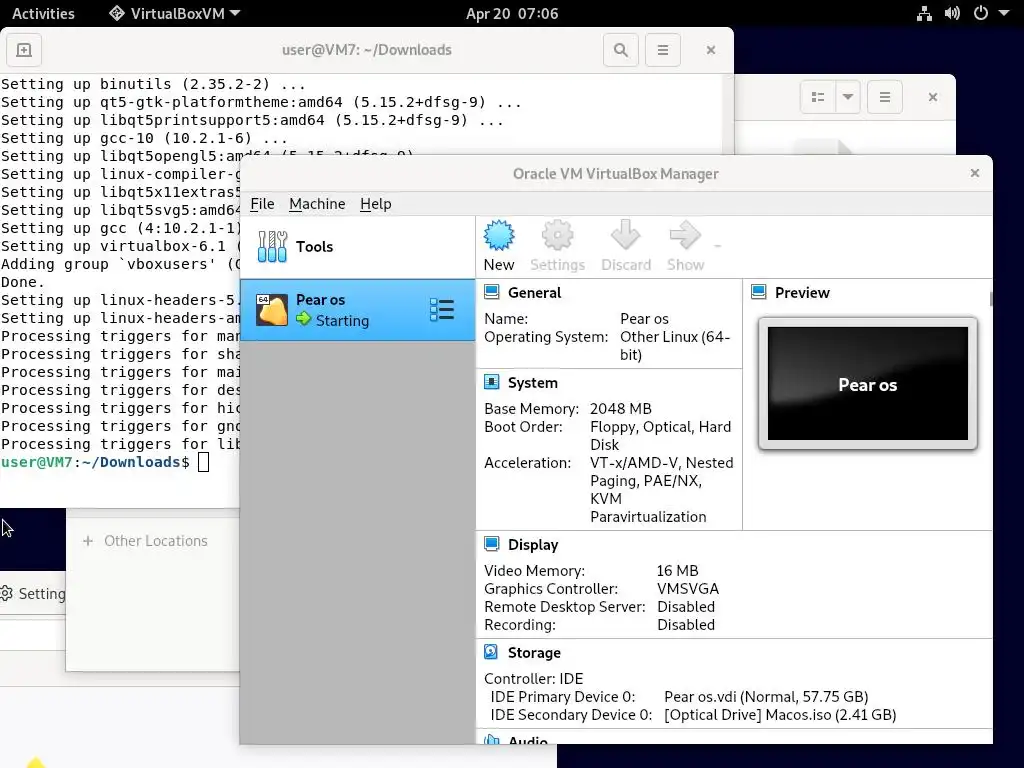
Task: Toggle list view in Files window
Action: point(818,97)
